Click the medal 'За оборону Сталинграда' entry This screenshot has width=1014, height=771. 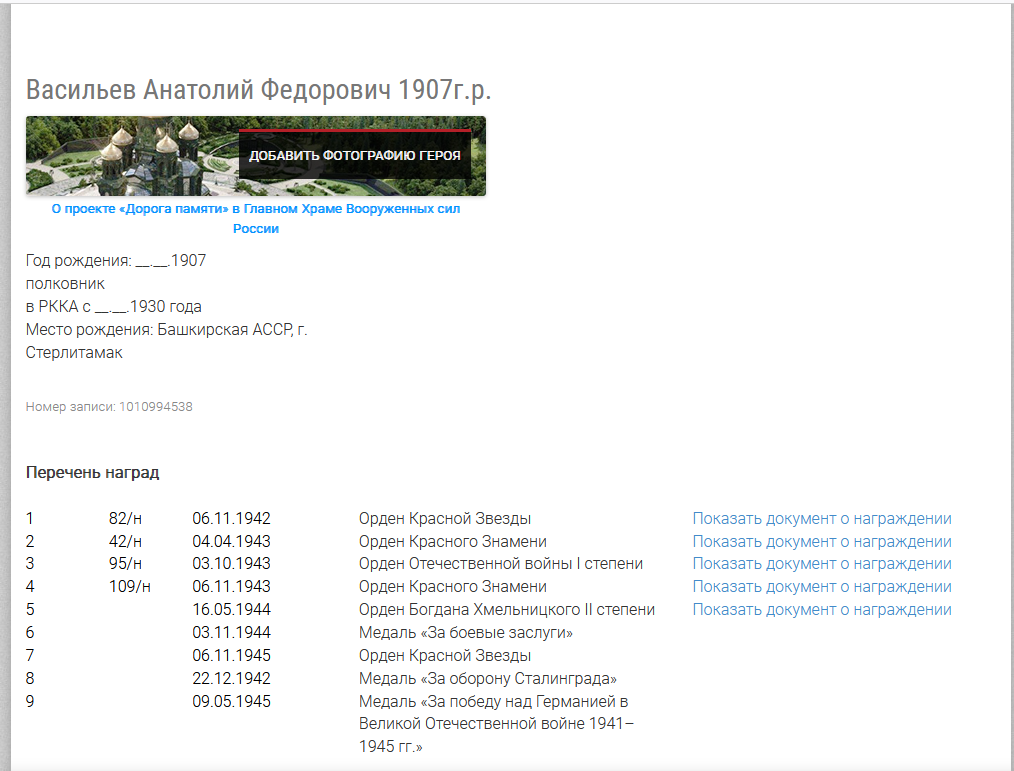(x=487, y=679)
